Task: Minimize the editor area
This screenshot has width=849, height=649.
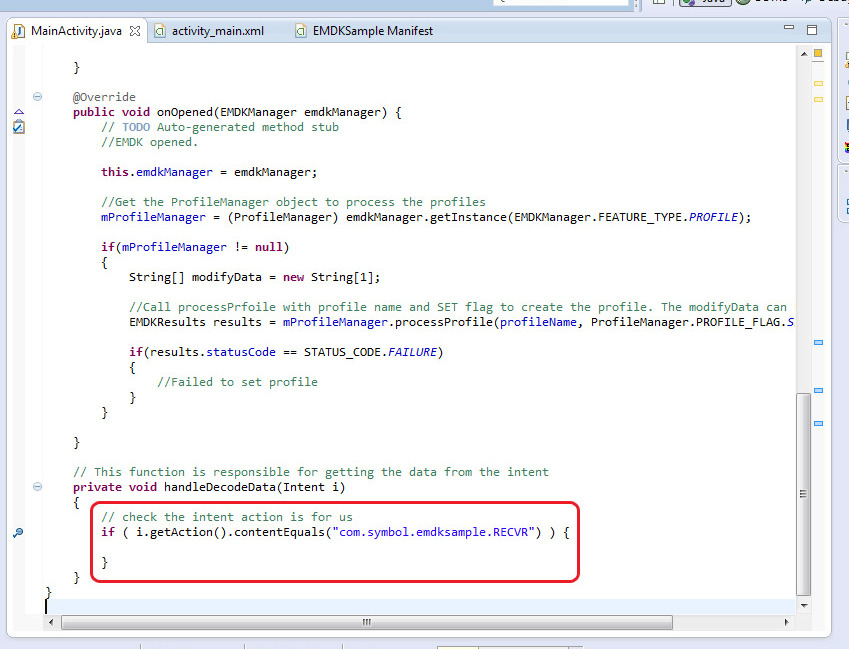Action: [x=790, y=28]
